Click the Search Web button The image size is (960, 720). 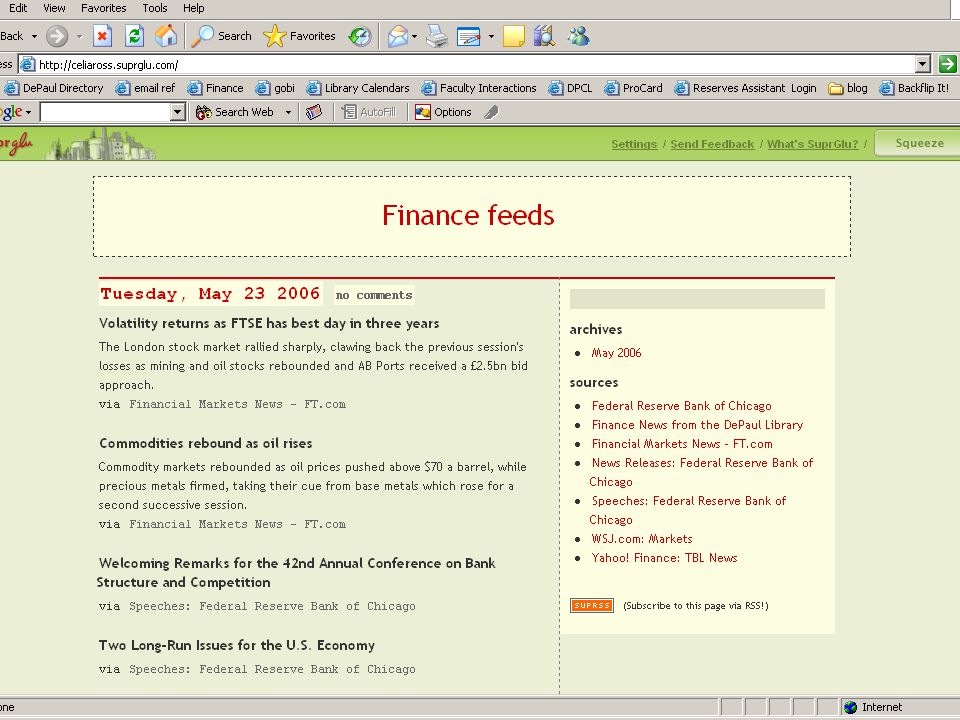tap(235, 112)
